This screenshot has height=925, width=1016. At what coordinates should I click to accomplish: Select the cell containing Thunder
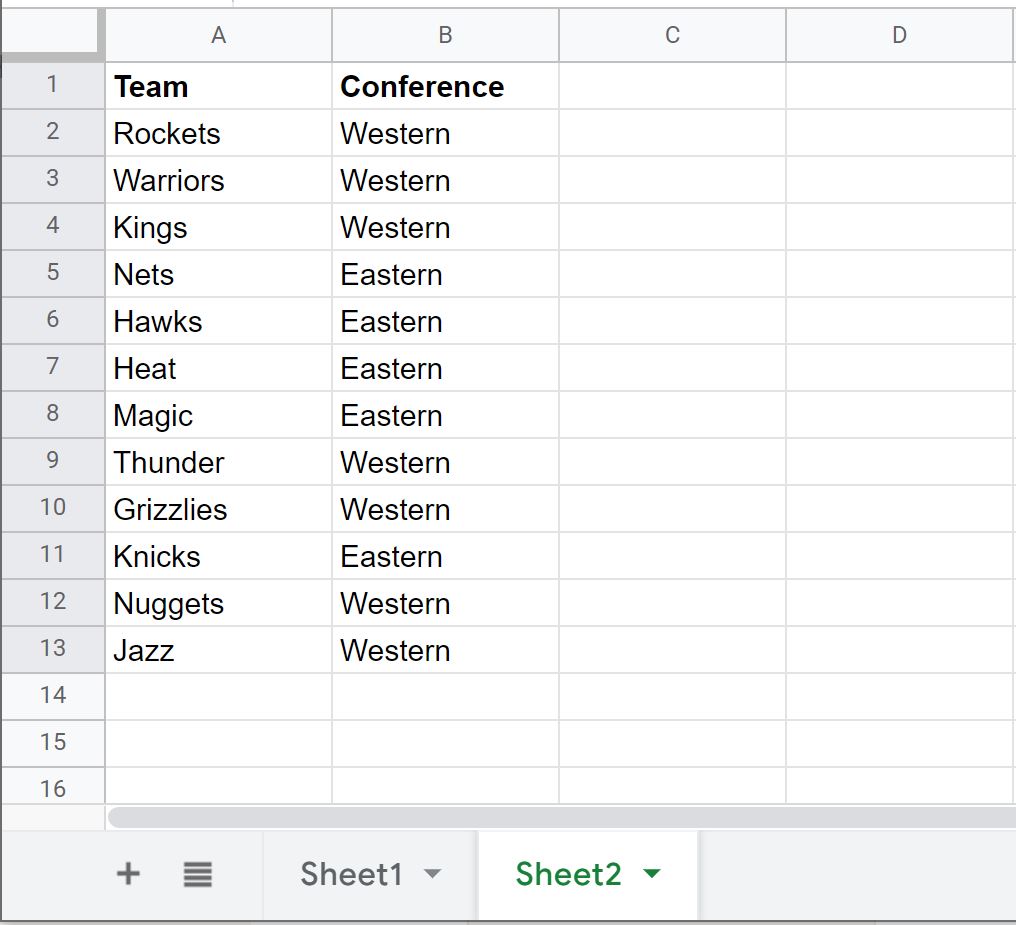point(218,462)
